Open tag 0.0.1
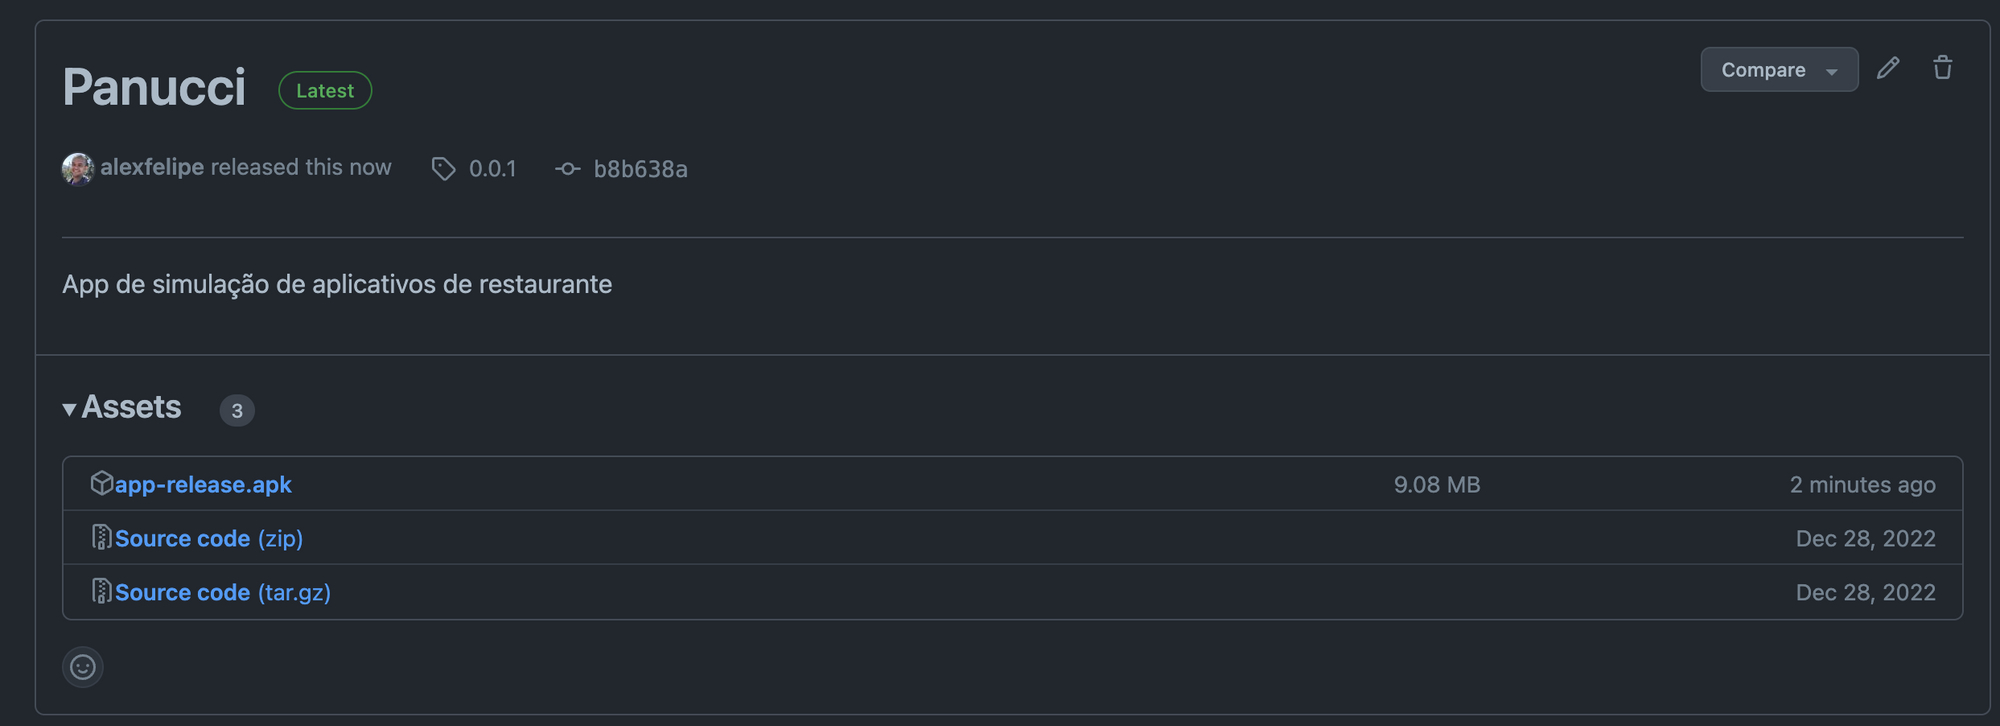This screenshot has width=2000, height=726. [493, 169]
